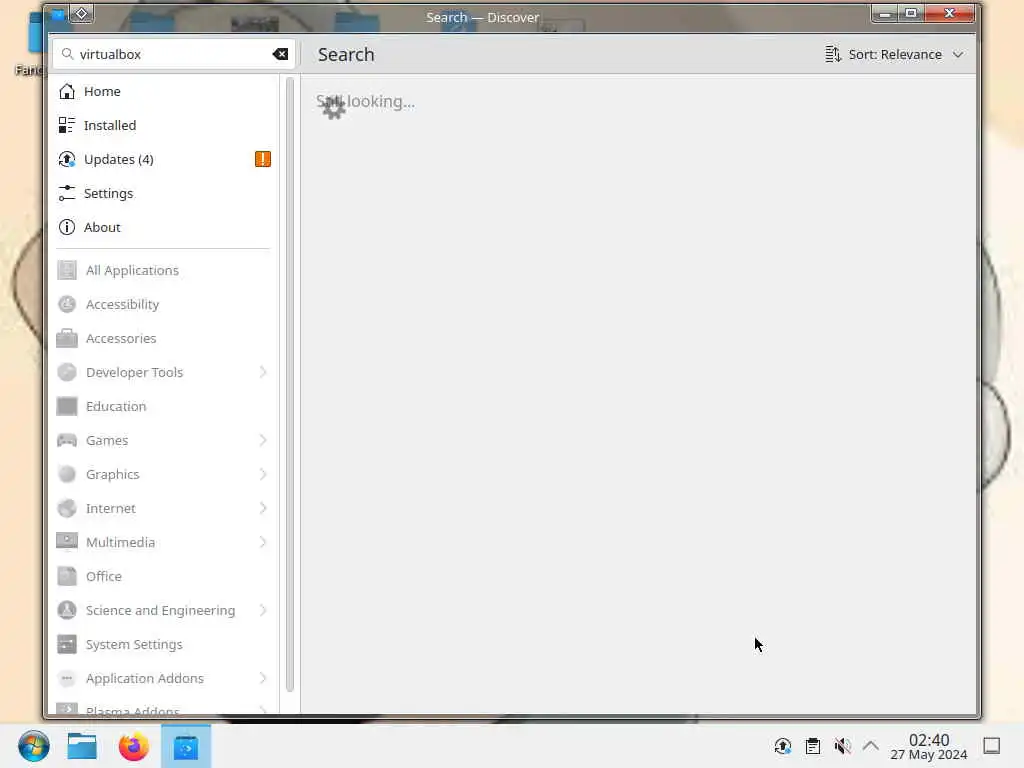
Task: Click the Application Addons icon
Action: (x=67, y=679)
